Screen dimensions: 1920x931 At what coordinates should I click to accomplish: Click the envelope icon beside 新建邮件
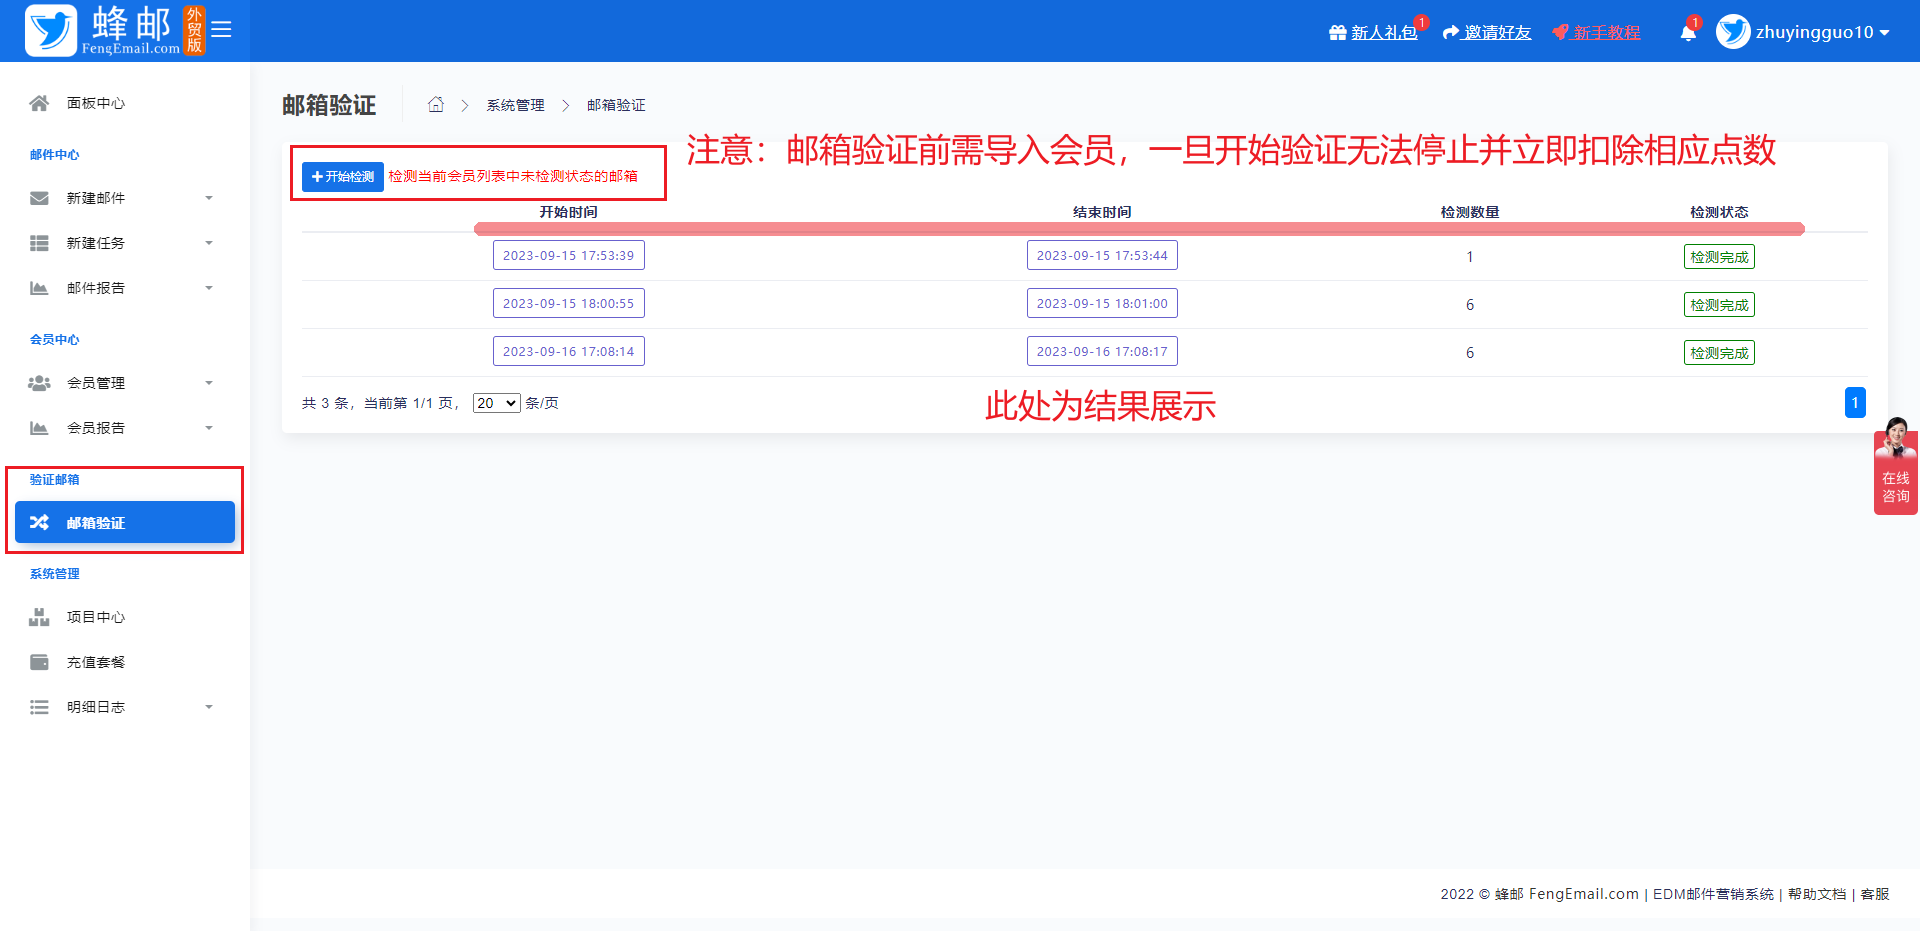[39, 198]
